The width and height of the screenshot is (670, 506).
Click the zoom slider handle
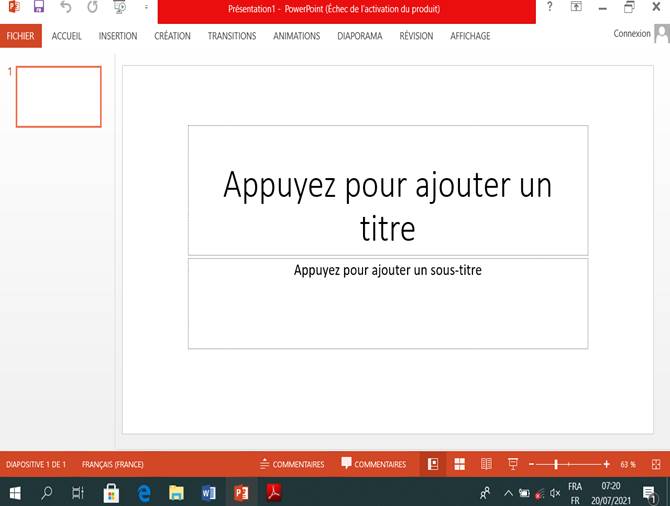coord(555,464)
